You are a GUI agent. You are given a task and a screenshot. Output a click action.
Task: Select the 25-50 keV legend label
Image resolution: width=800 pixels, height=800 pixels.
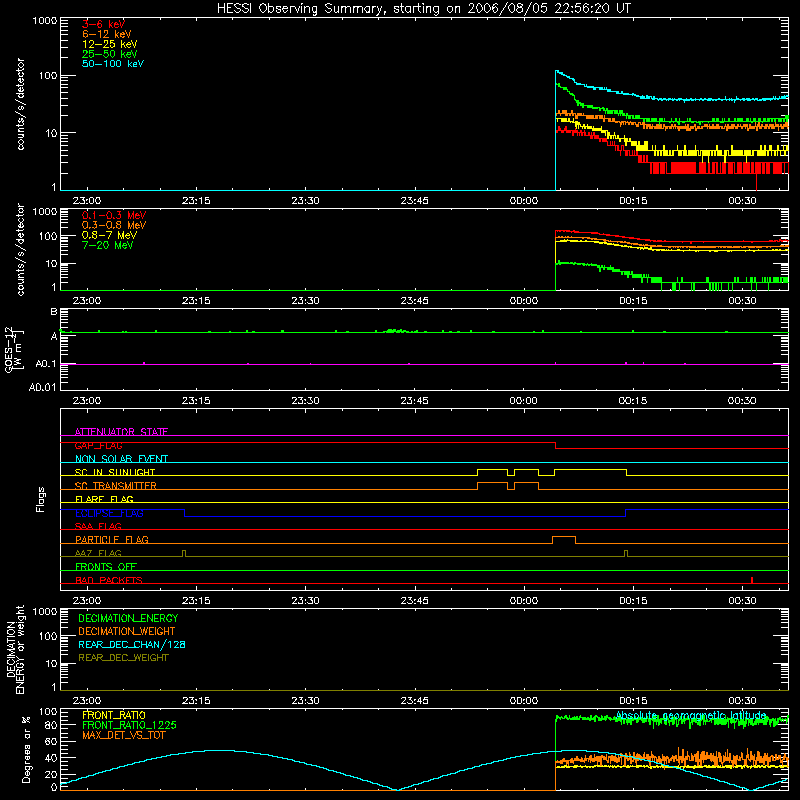point(110,54)
